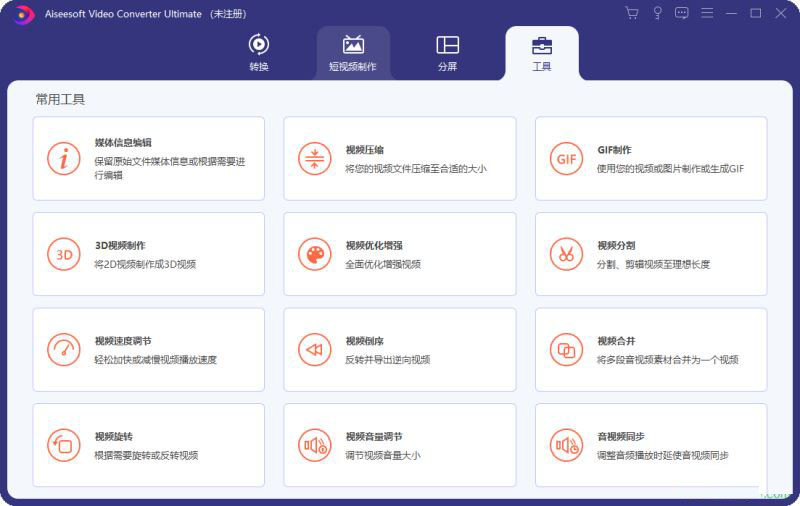
Task: Click description 分割、剪辑视频至理想长度
Action: 653,264
